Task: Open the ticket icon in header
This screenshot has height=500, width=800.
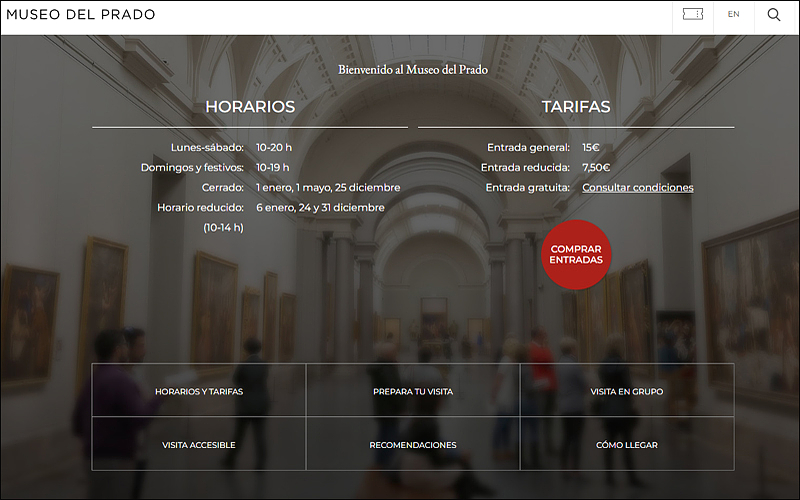Action: tap(692, 14)
